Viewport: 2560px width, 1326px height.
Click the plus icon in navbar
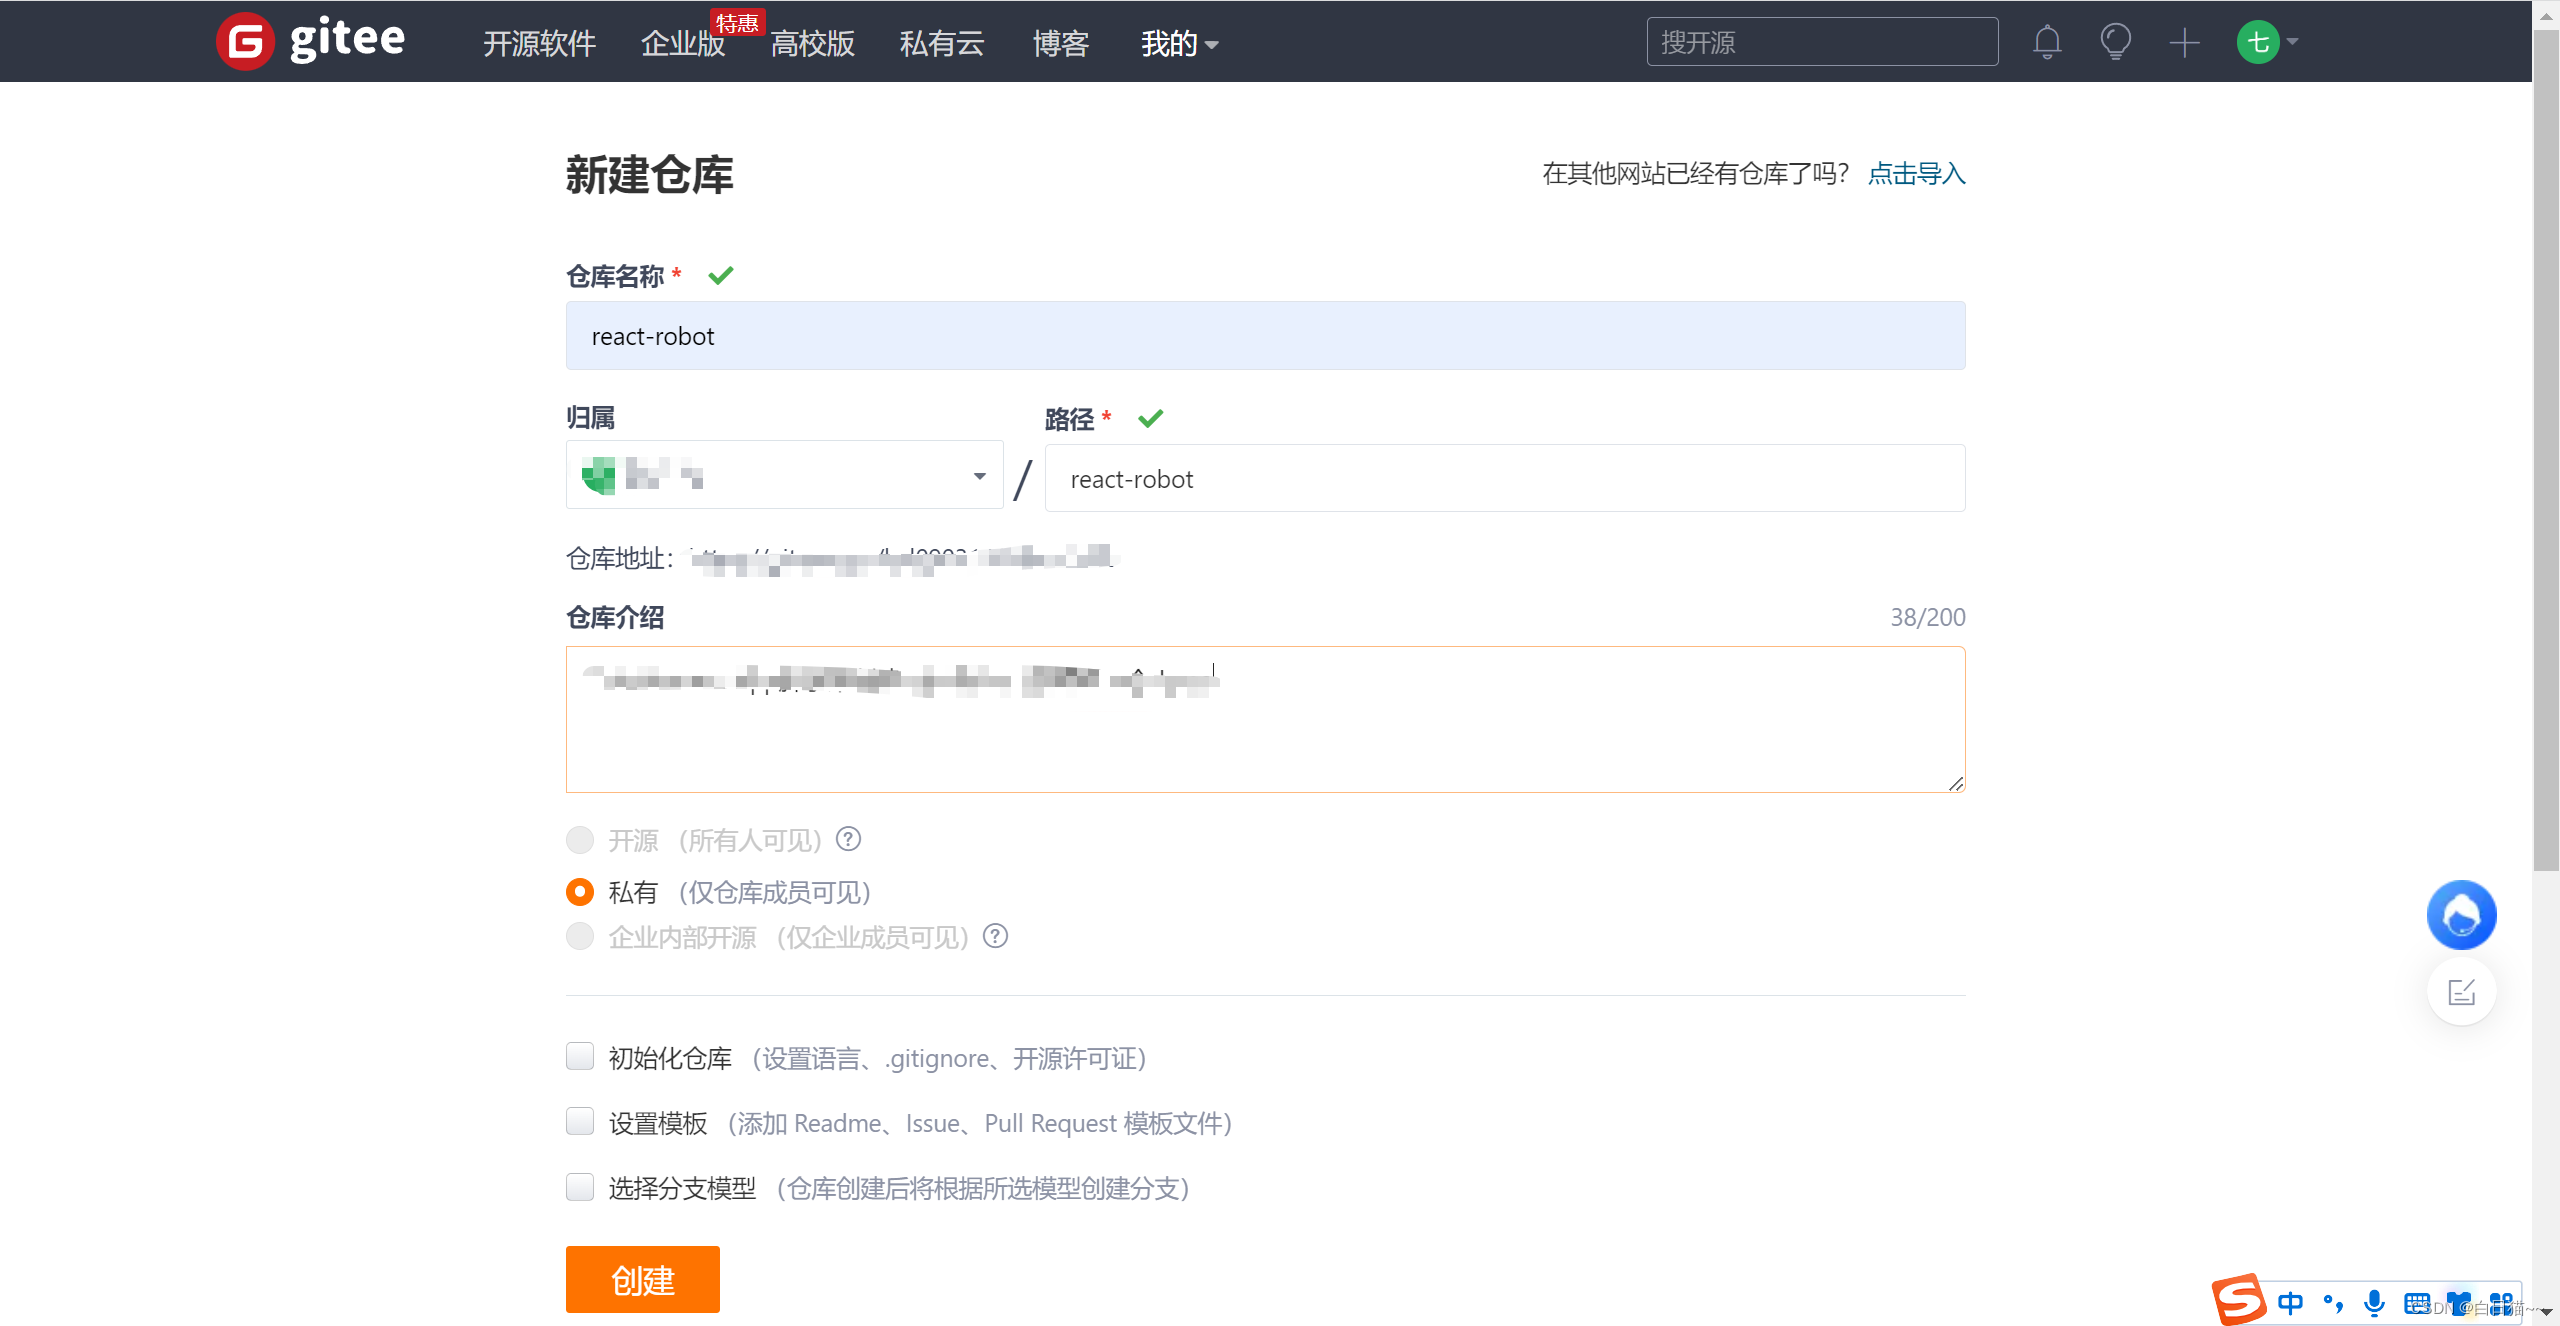[x=2184, y=42]
